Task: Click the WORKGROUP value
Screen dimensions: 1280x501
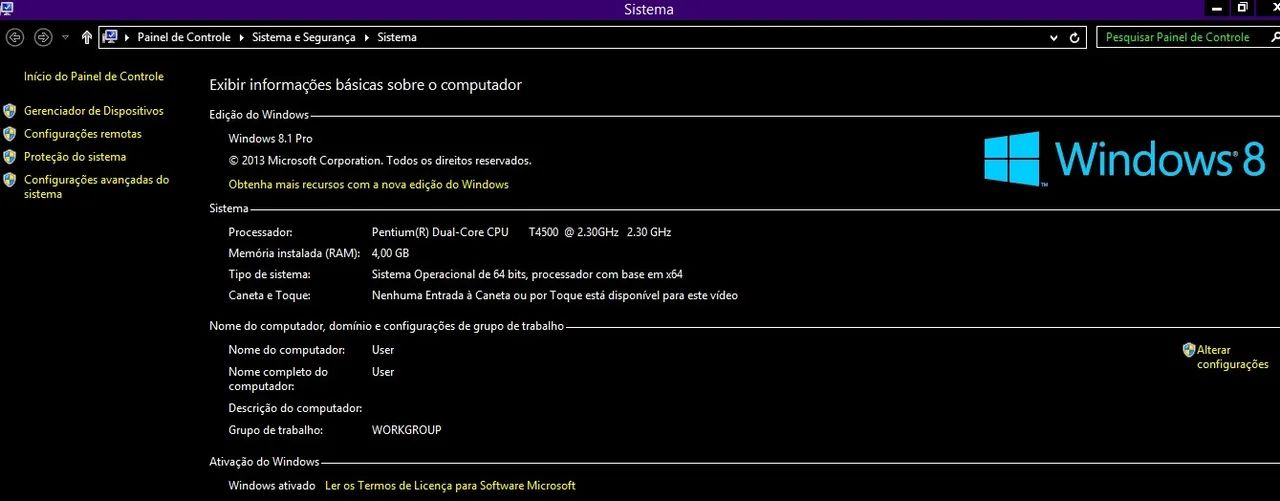Action: pos(407,430)
